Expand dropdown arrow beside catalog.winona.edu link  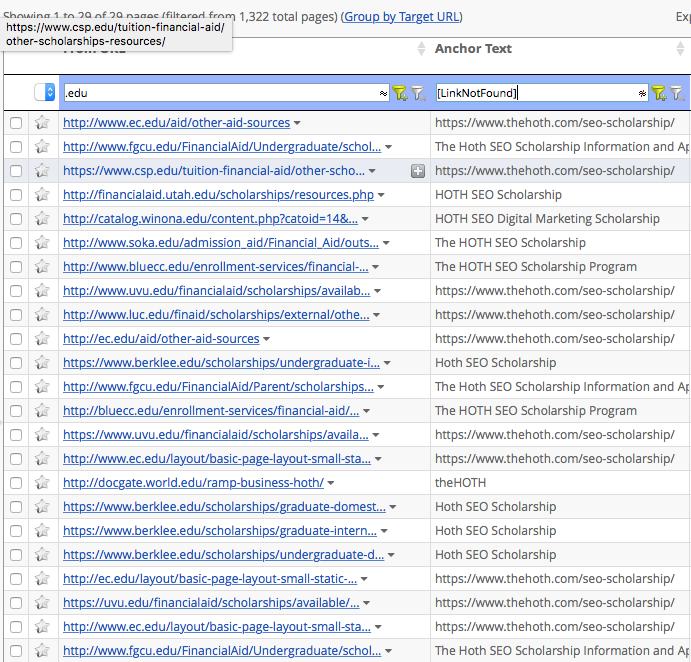[365, 219]
